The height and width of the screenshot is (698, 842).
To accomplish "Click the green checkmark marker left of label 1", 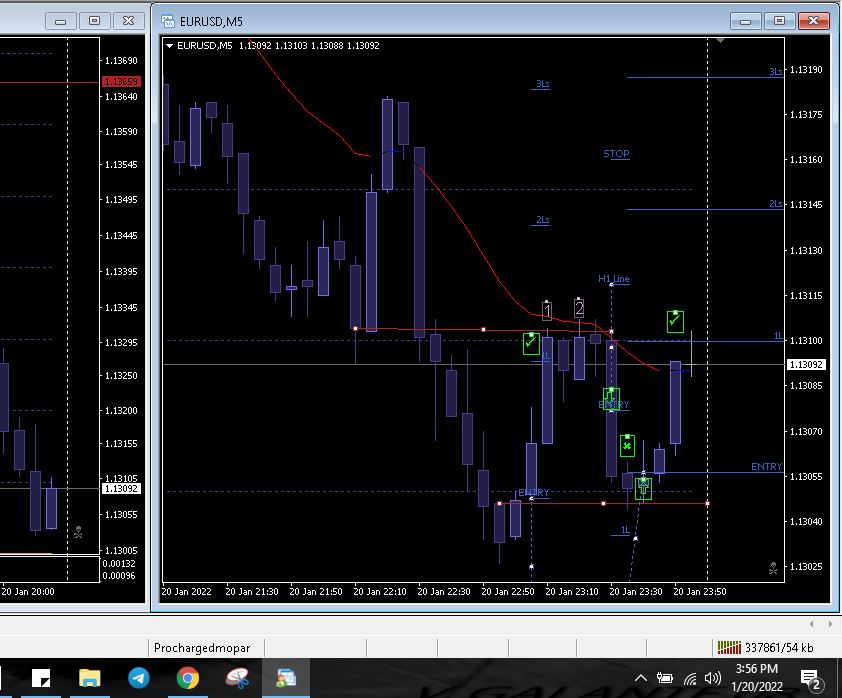I will click(x=530, y=343).
